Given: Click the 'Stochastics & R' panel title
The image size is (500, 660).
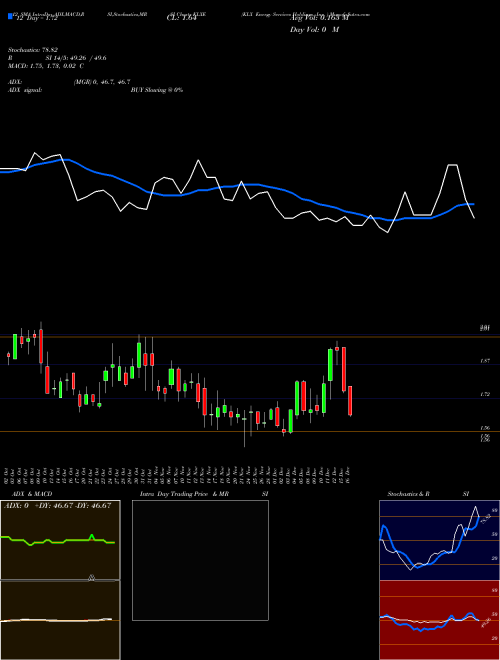Looking at the screenshot, I should (x=408, y=494).
